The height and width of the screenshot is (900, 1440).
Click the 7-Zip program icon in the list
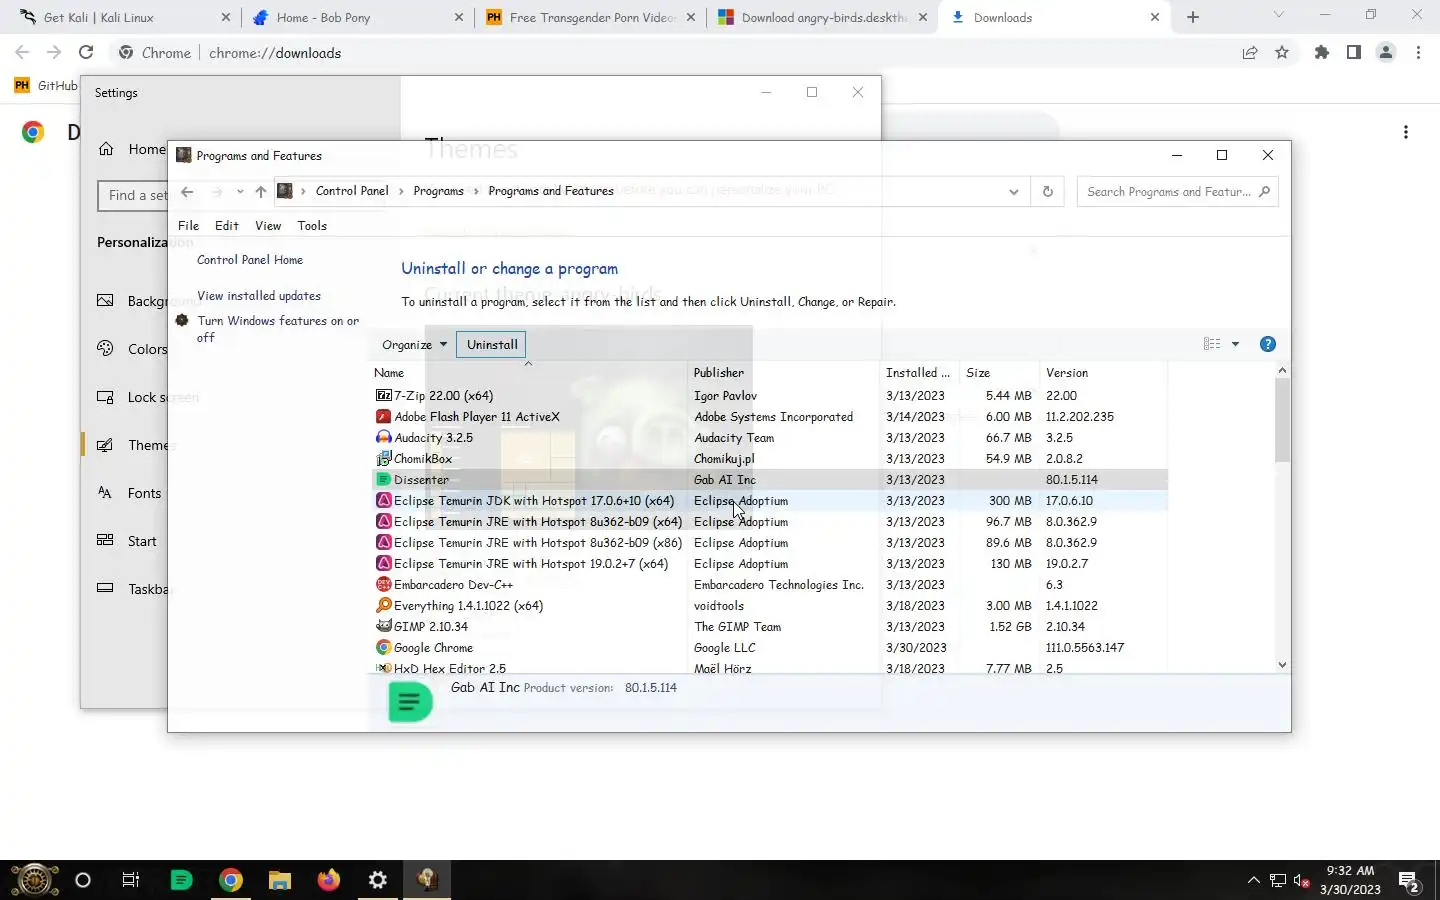click(383, 395)
